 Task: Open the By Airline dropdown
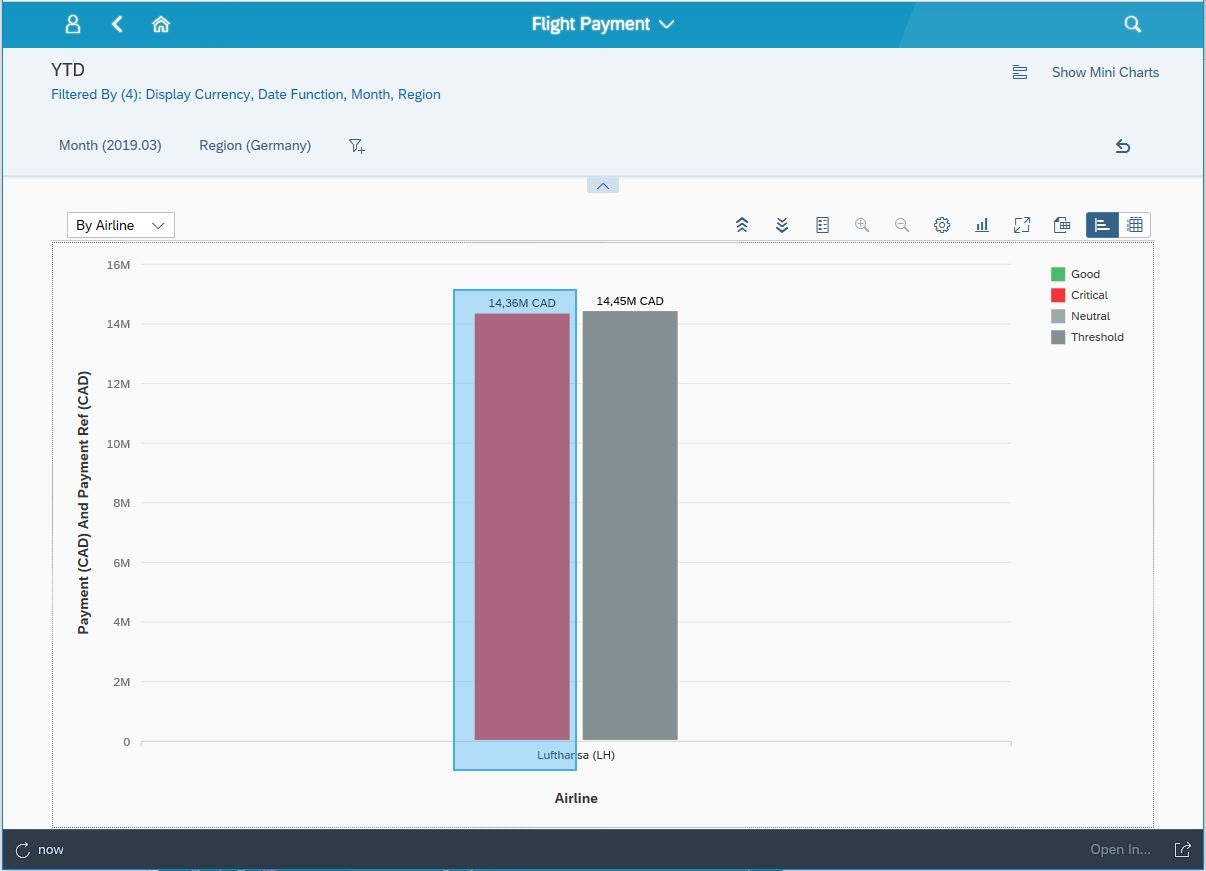coord(120,225)
